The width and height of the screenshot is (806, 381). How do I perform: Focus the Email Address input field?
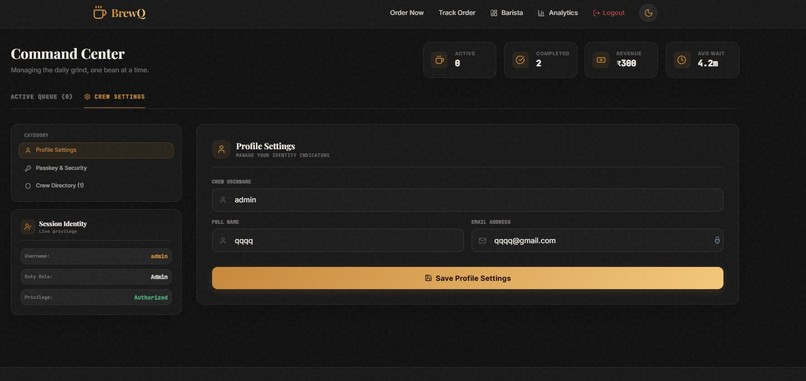coord(597,240)
